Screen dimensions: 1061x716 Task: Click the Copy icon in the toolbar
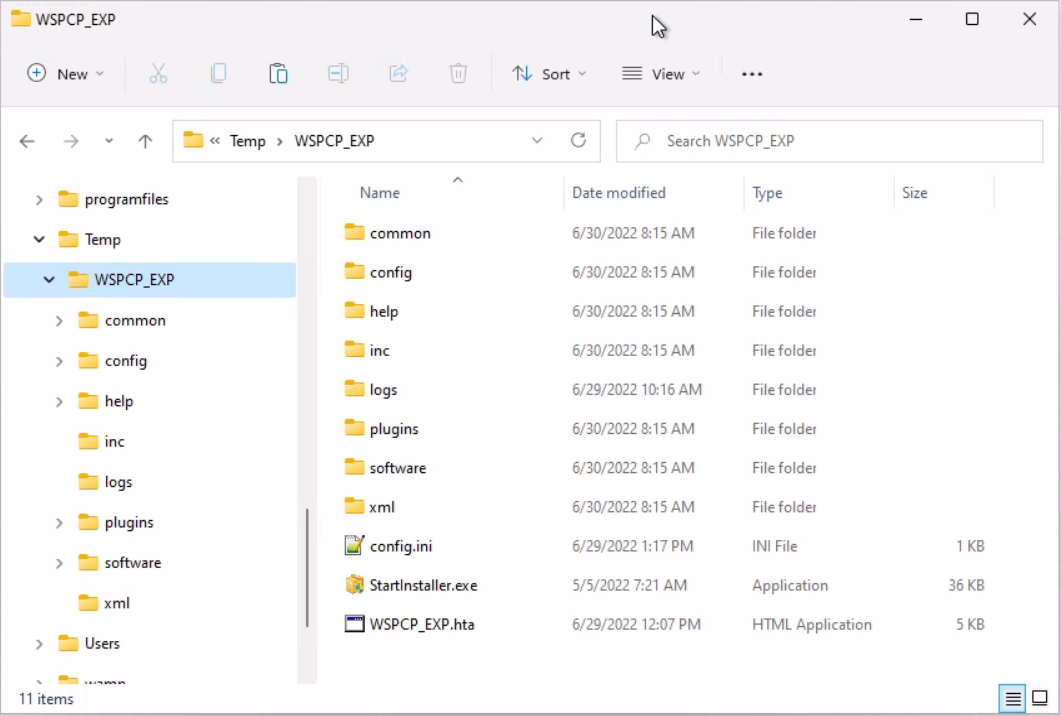(218, 73)
